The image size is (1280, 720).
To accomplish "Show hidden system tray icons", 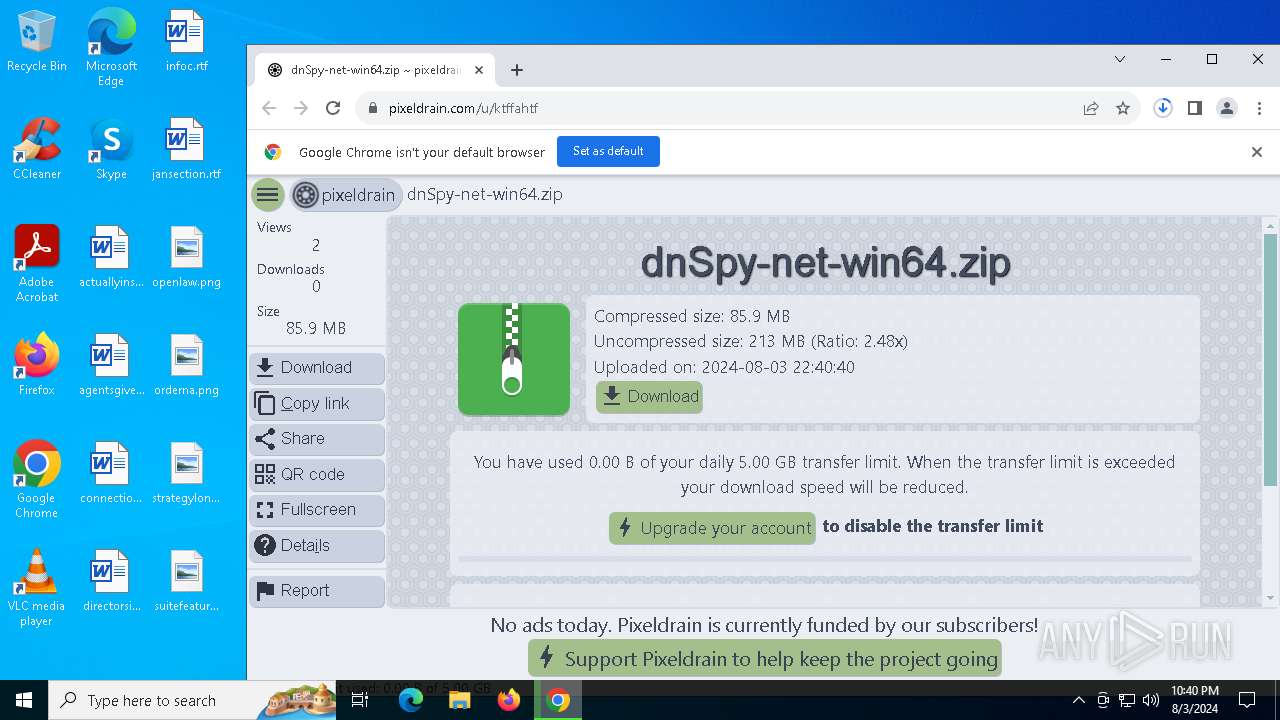I will 1078,700.
